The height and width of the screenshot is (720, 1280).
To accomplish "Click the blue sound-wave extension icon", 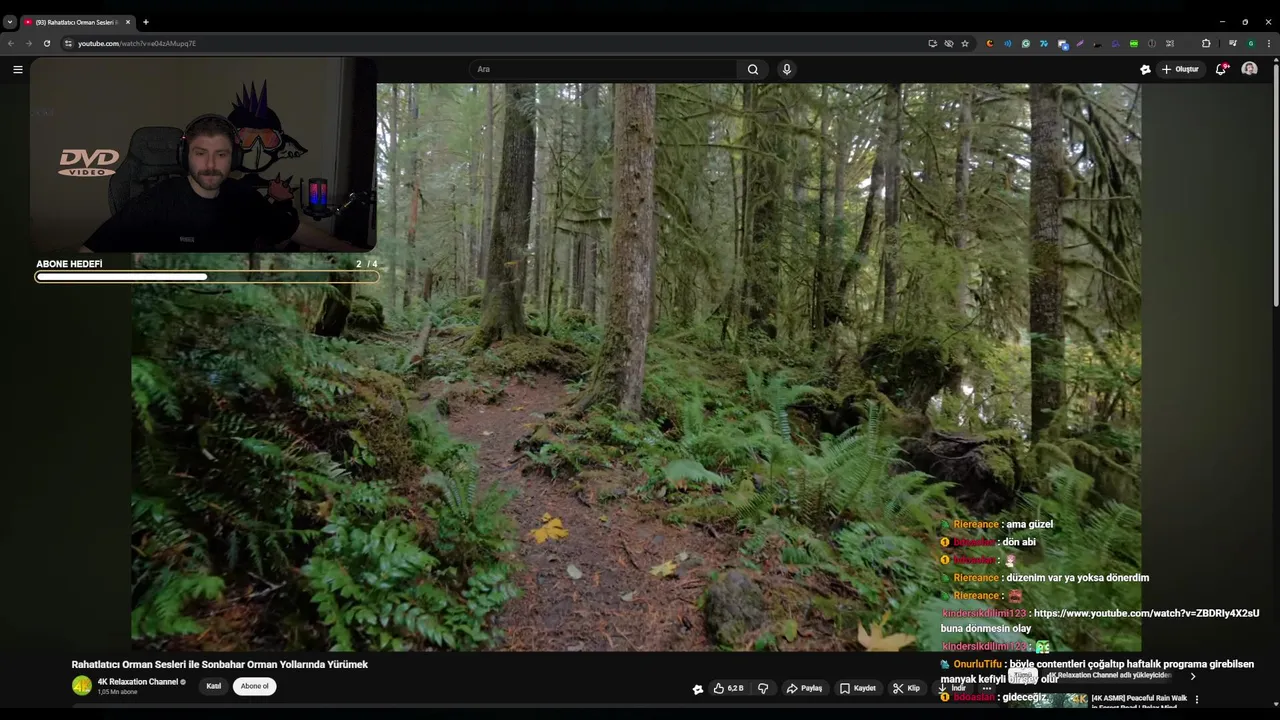I will pos(1008,43).
